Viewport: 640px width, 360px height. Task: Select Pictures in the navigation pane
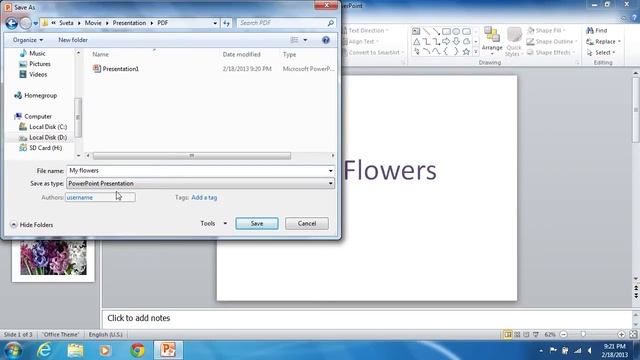click(x=40, y=64)
